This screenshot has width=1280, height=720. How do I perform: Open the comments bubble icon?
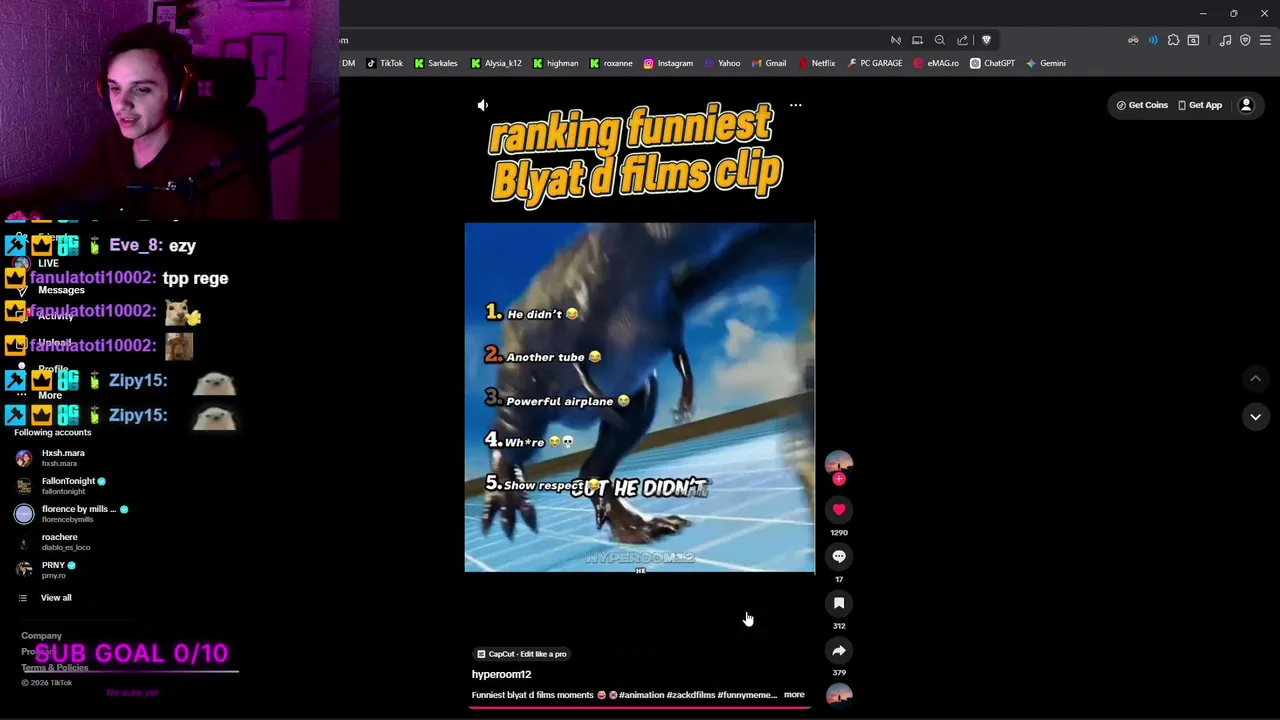839,557
